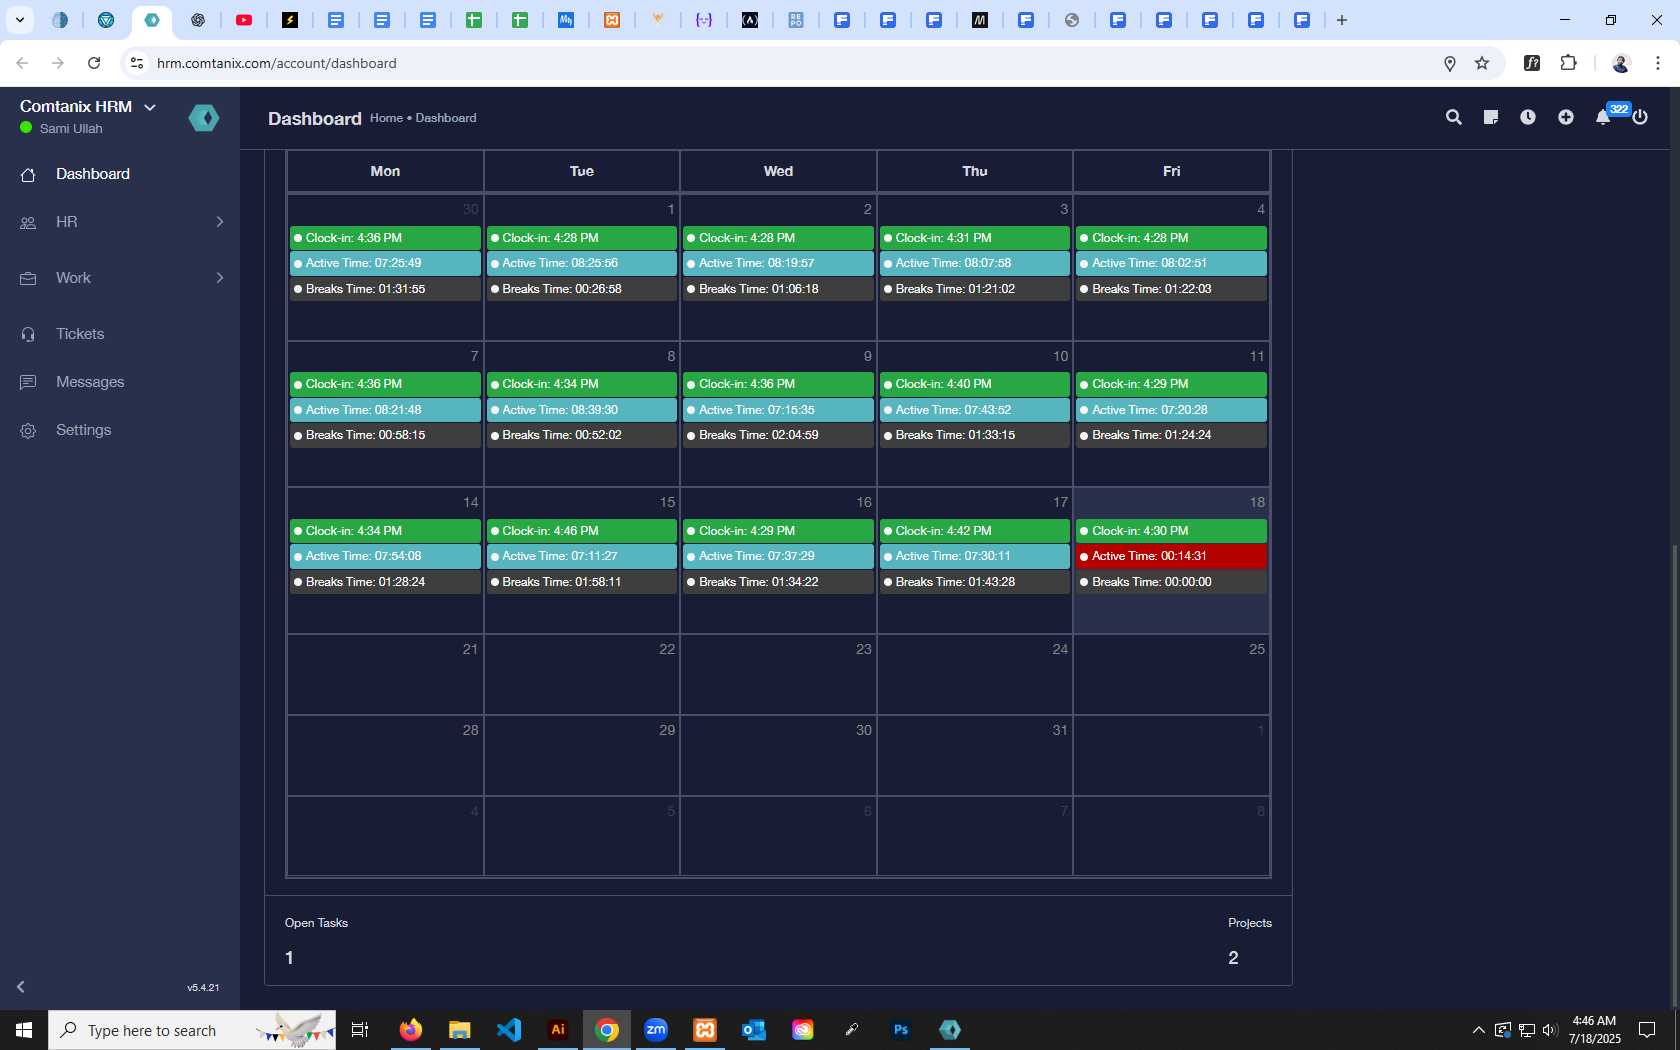The image size is (1680, 1050).
Task: View site information icon beside URL
Action: (137, 63)
